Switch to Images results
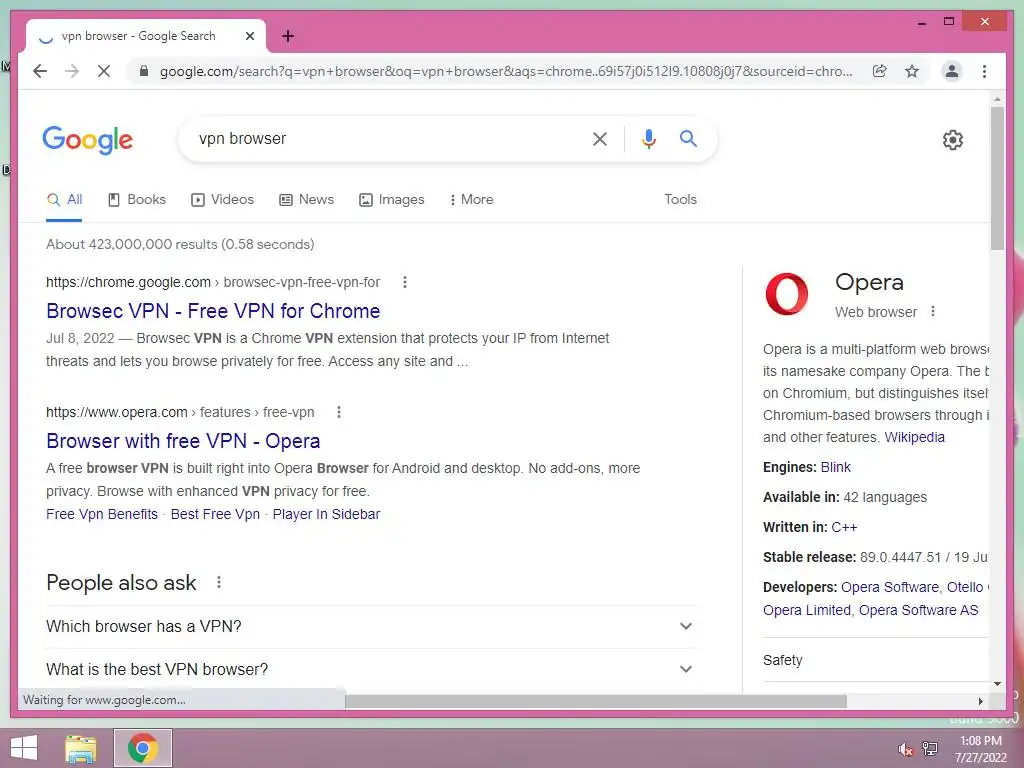The height and width of the screenshot is (768, 1024). [x=392, y=199]
